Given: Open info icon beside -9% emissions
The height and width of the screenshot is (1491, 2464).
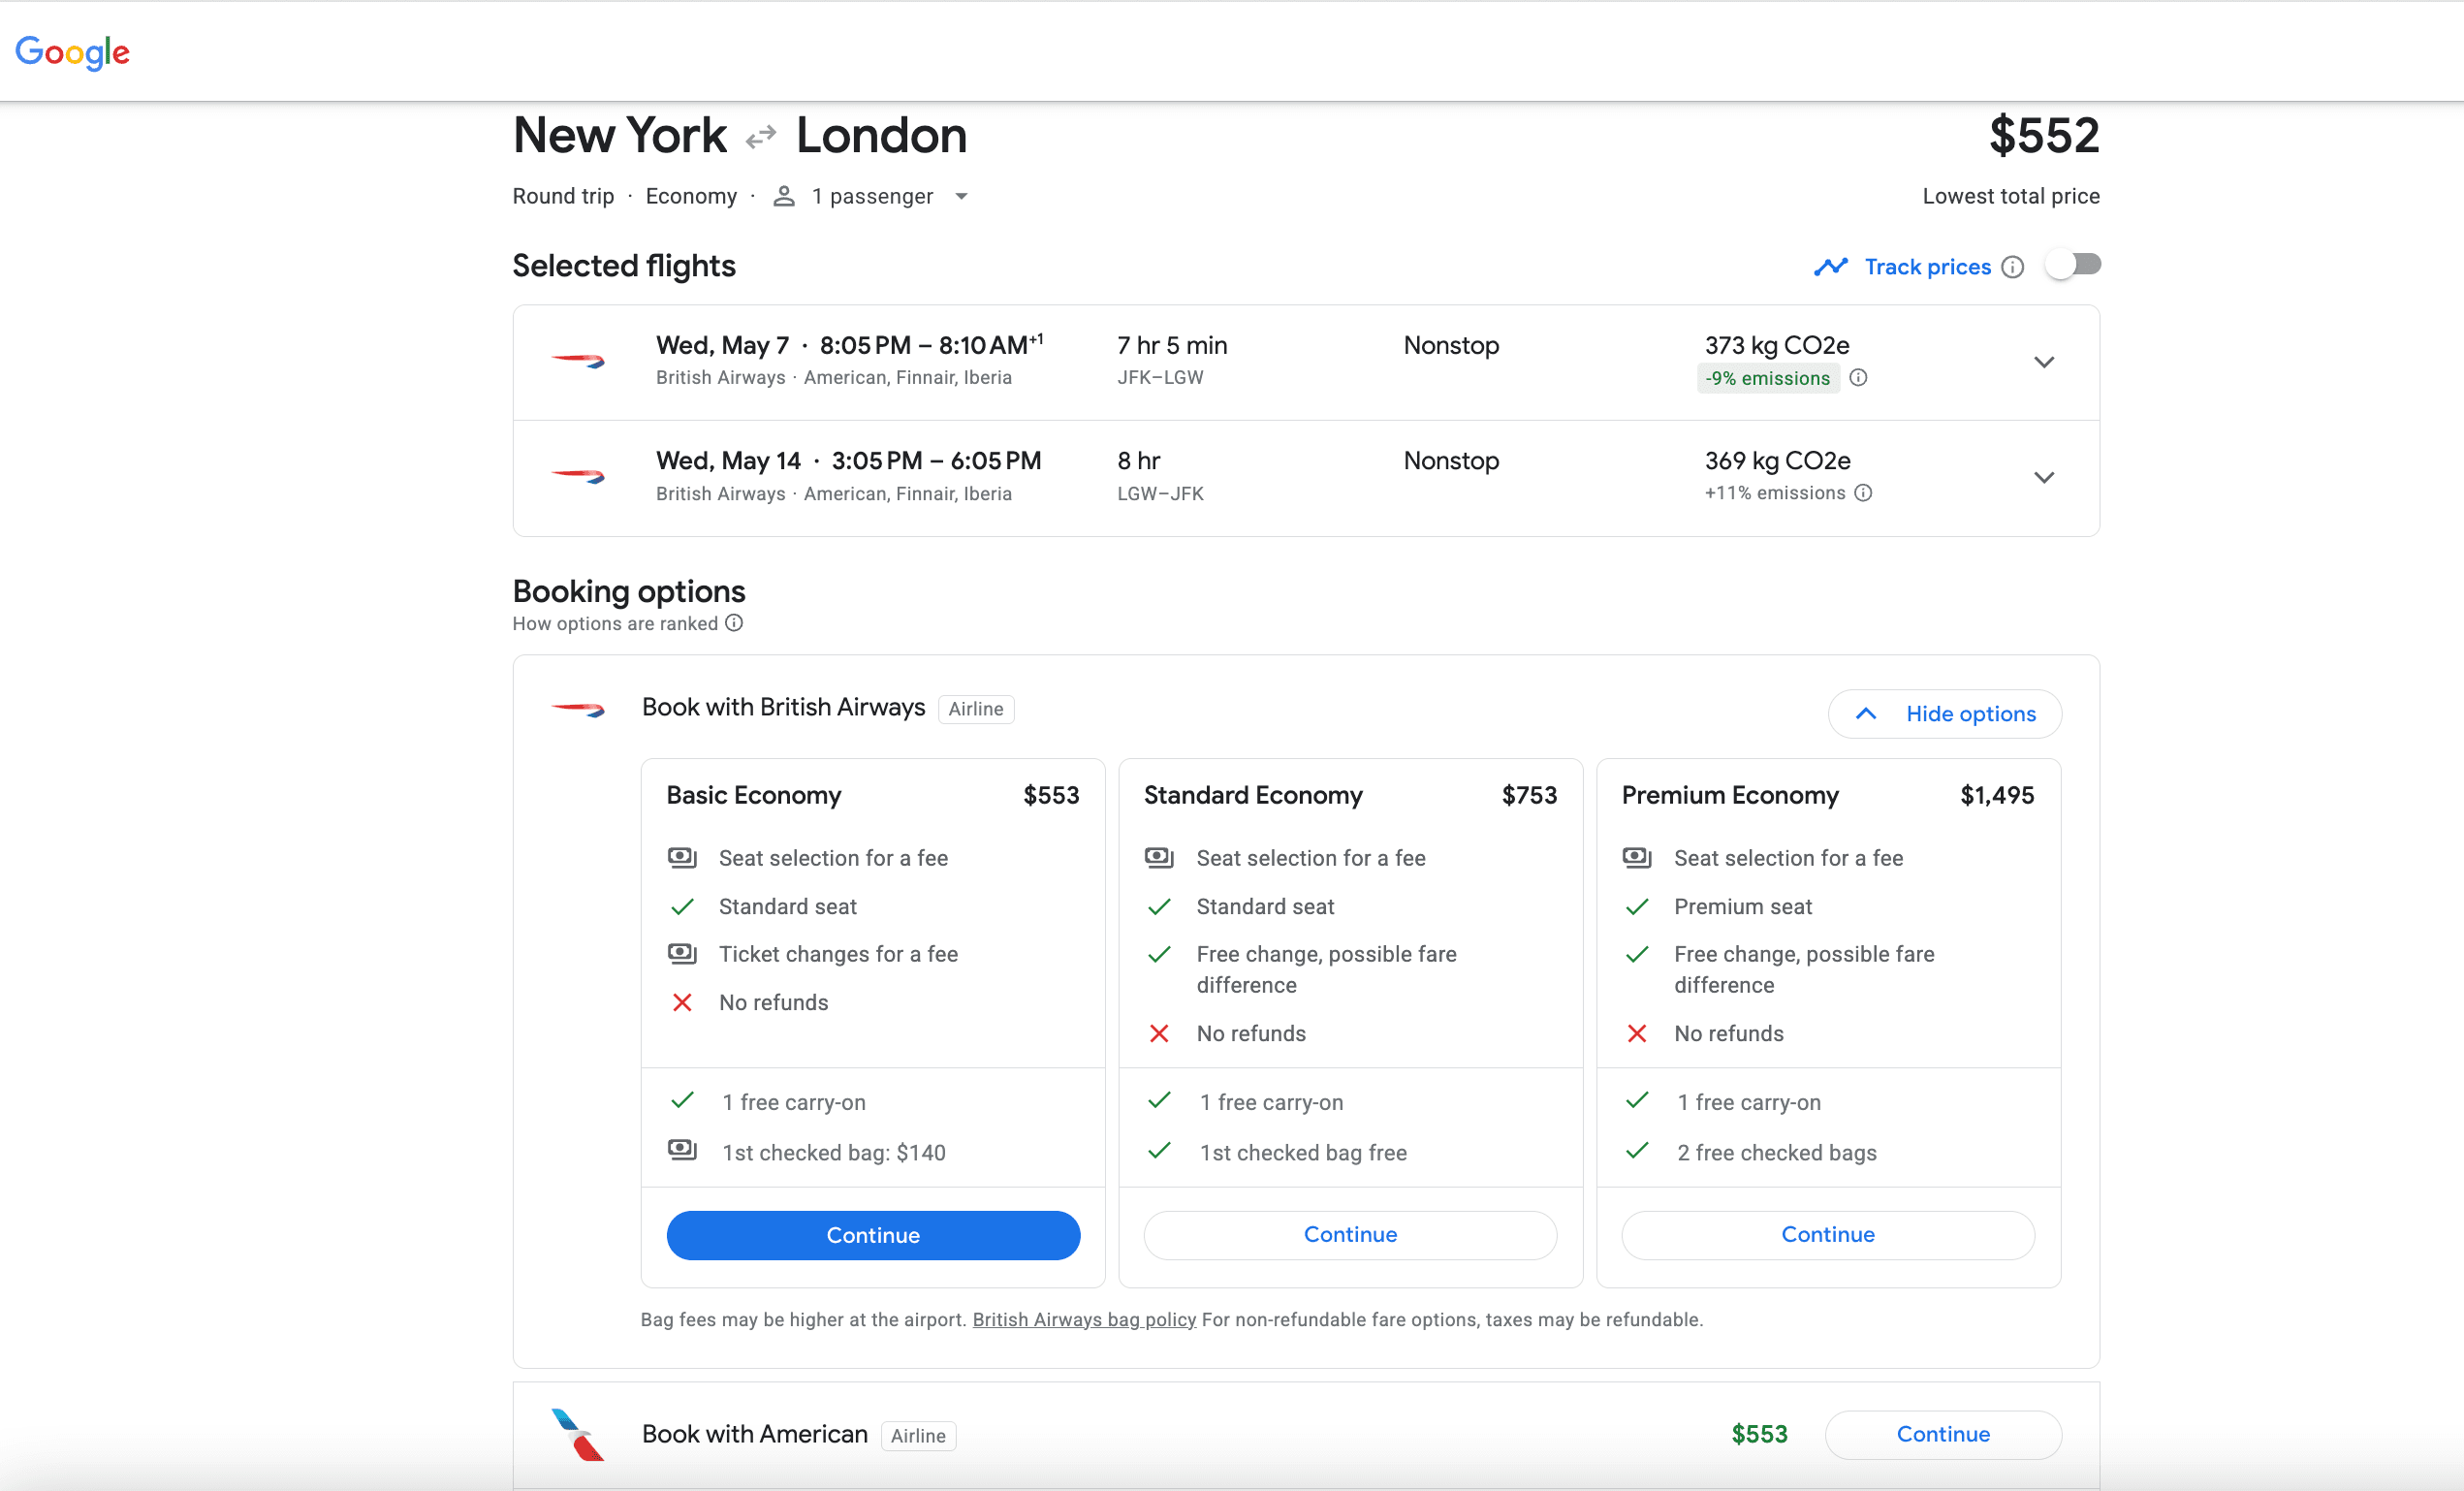Looking at the screenshot, I should click(x=1858, y=378).
